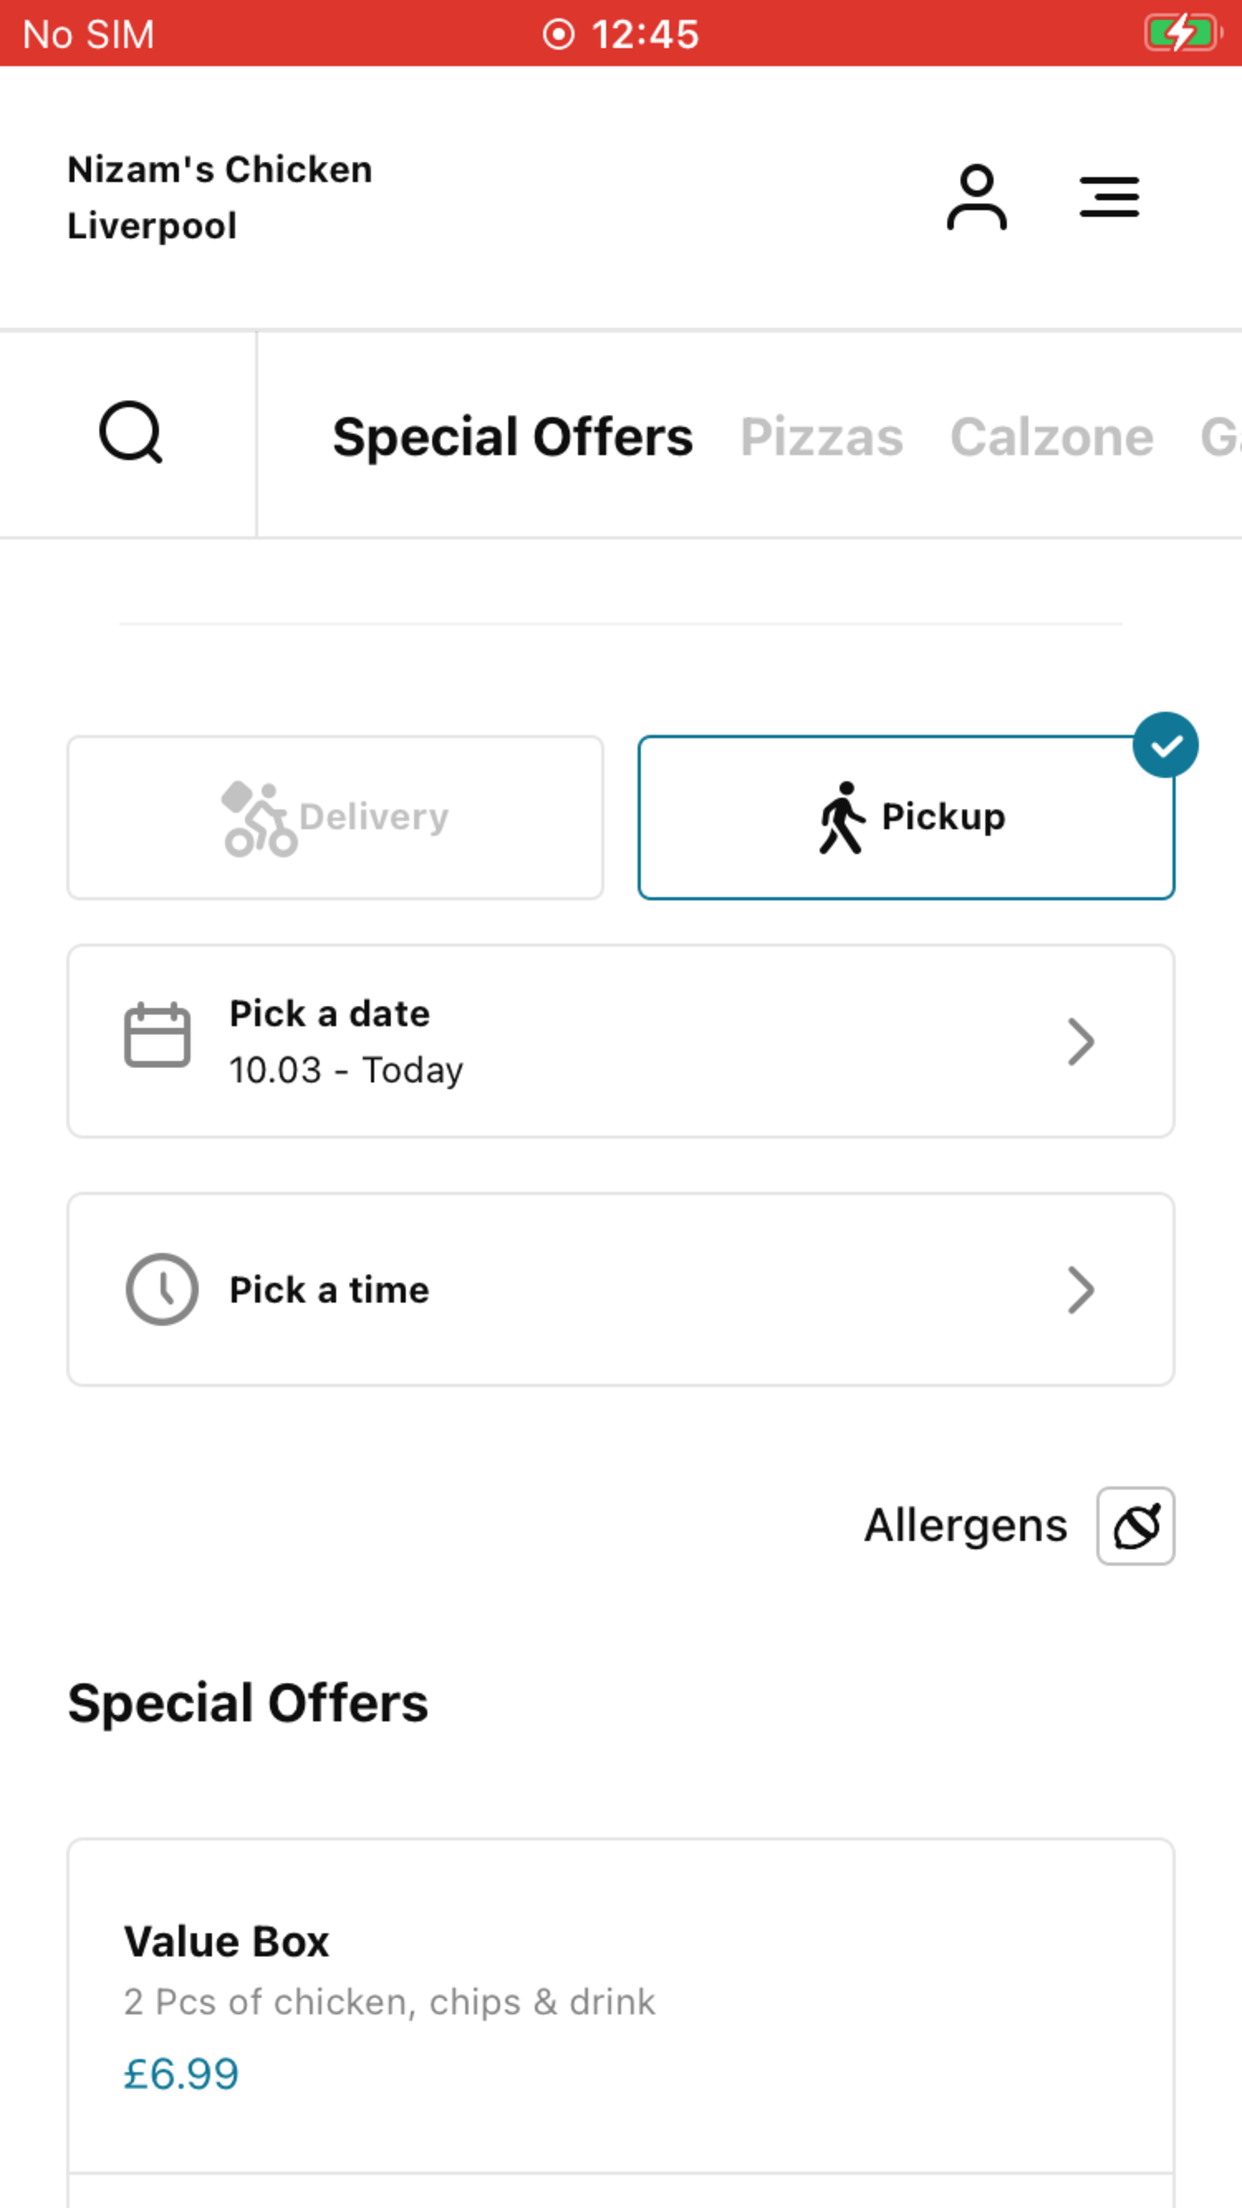Click the allergens crossed-nut icon
Image resolution: width=1242 pixels, height=2208 pixels.
tap(1136, 1526)
